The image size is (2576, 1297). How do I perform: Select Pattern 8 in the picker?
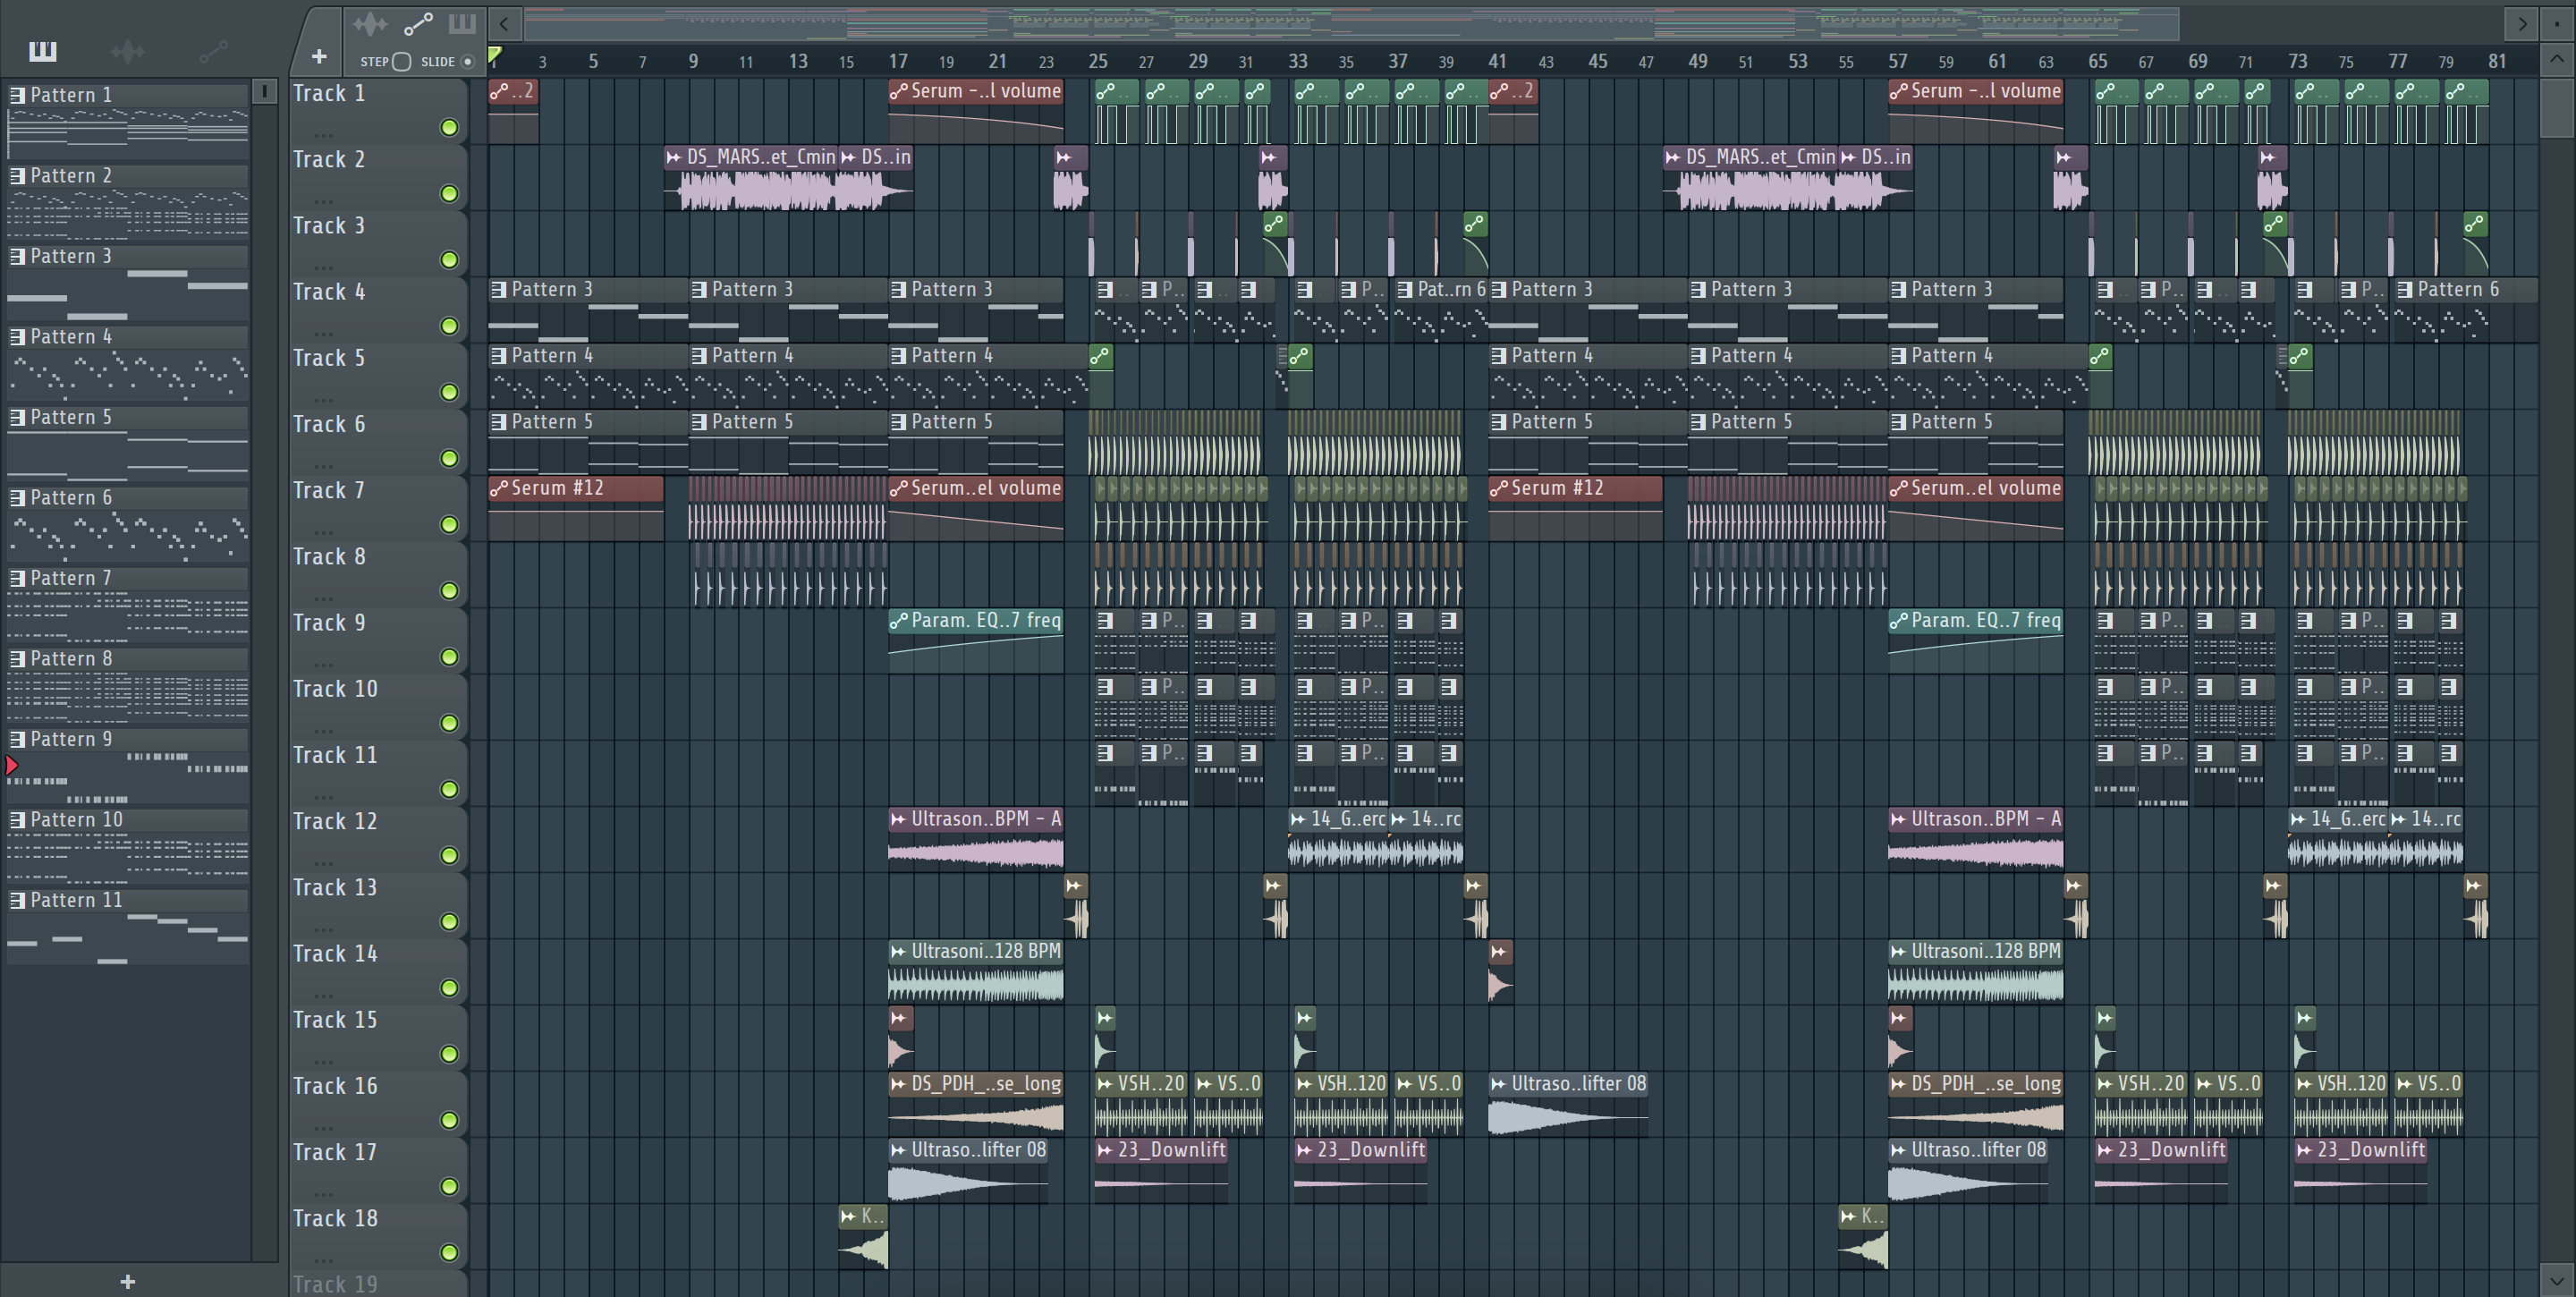tap(127, 684)
